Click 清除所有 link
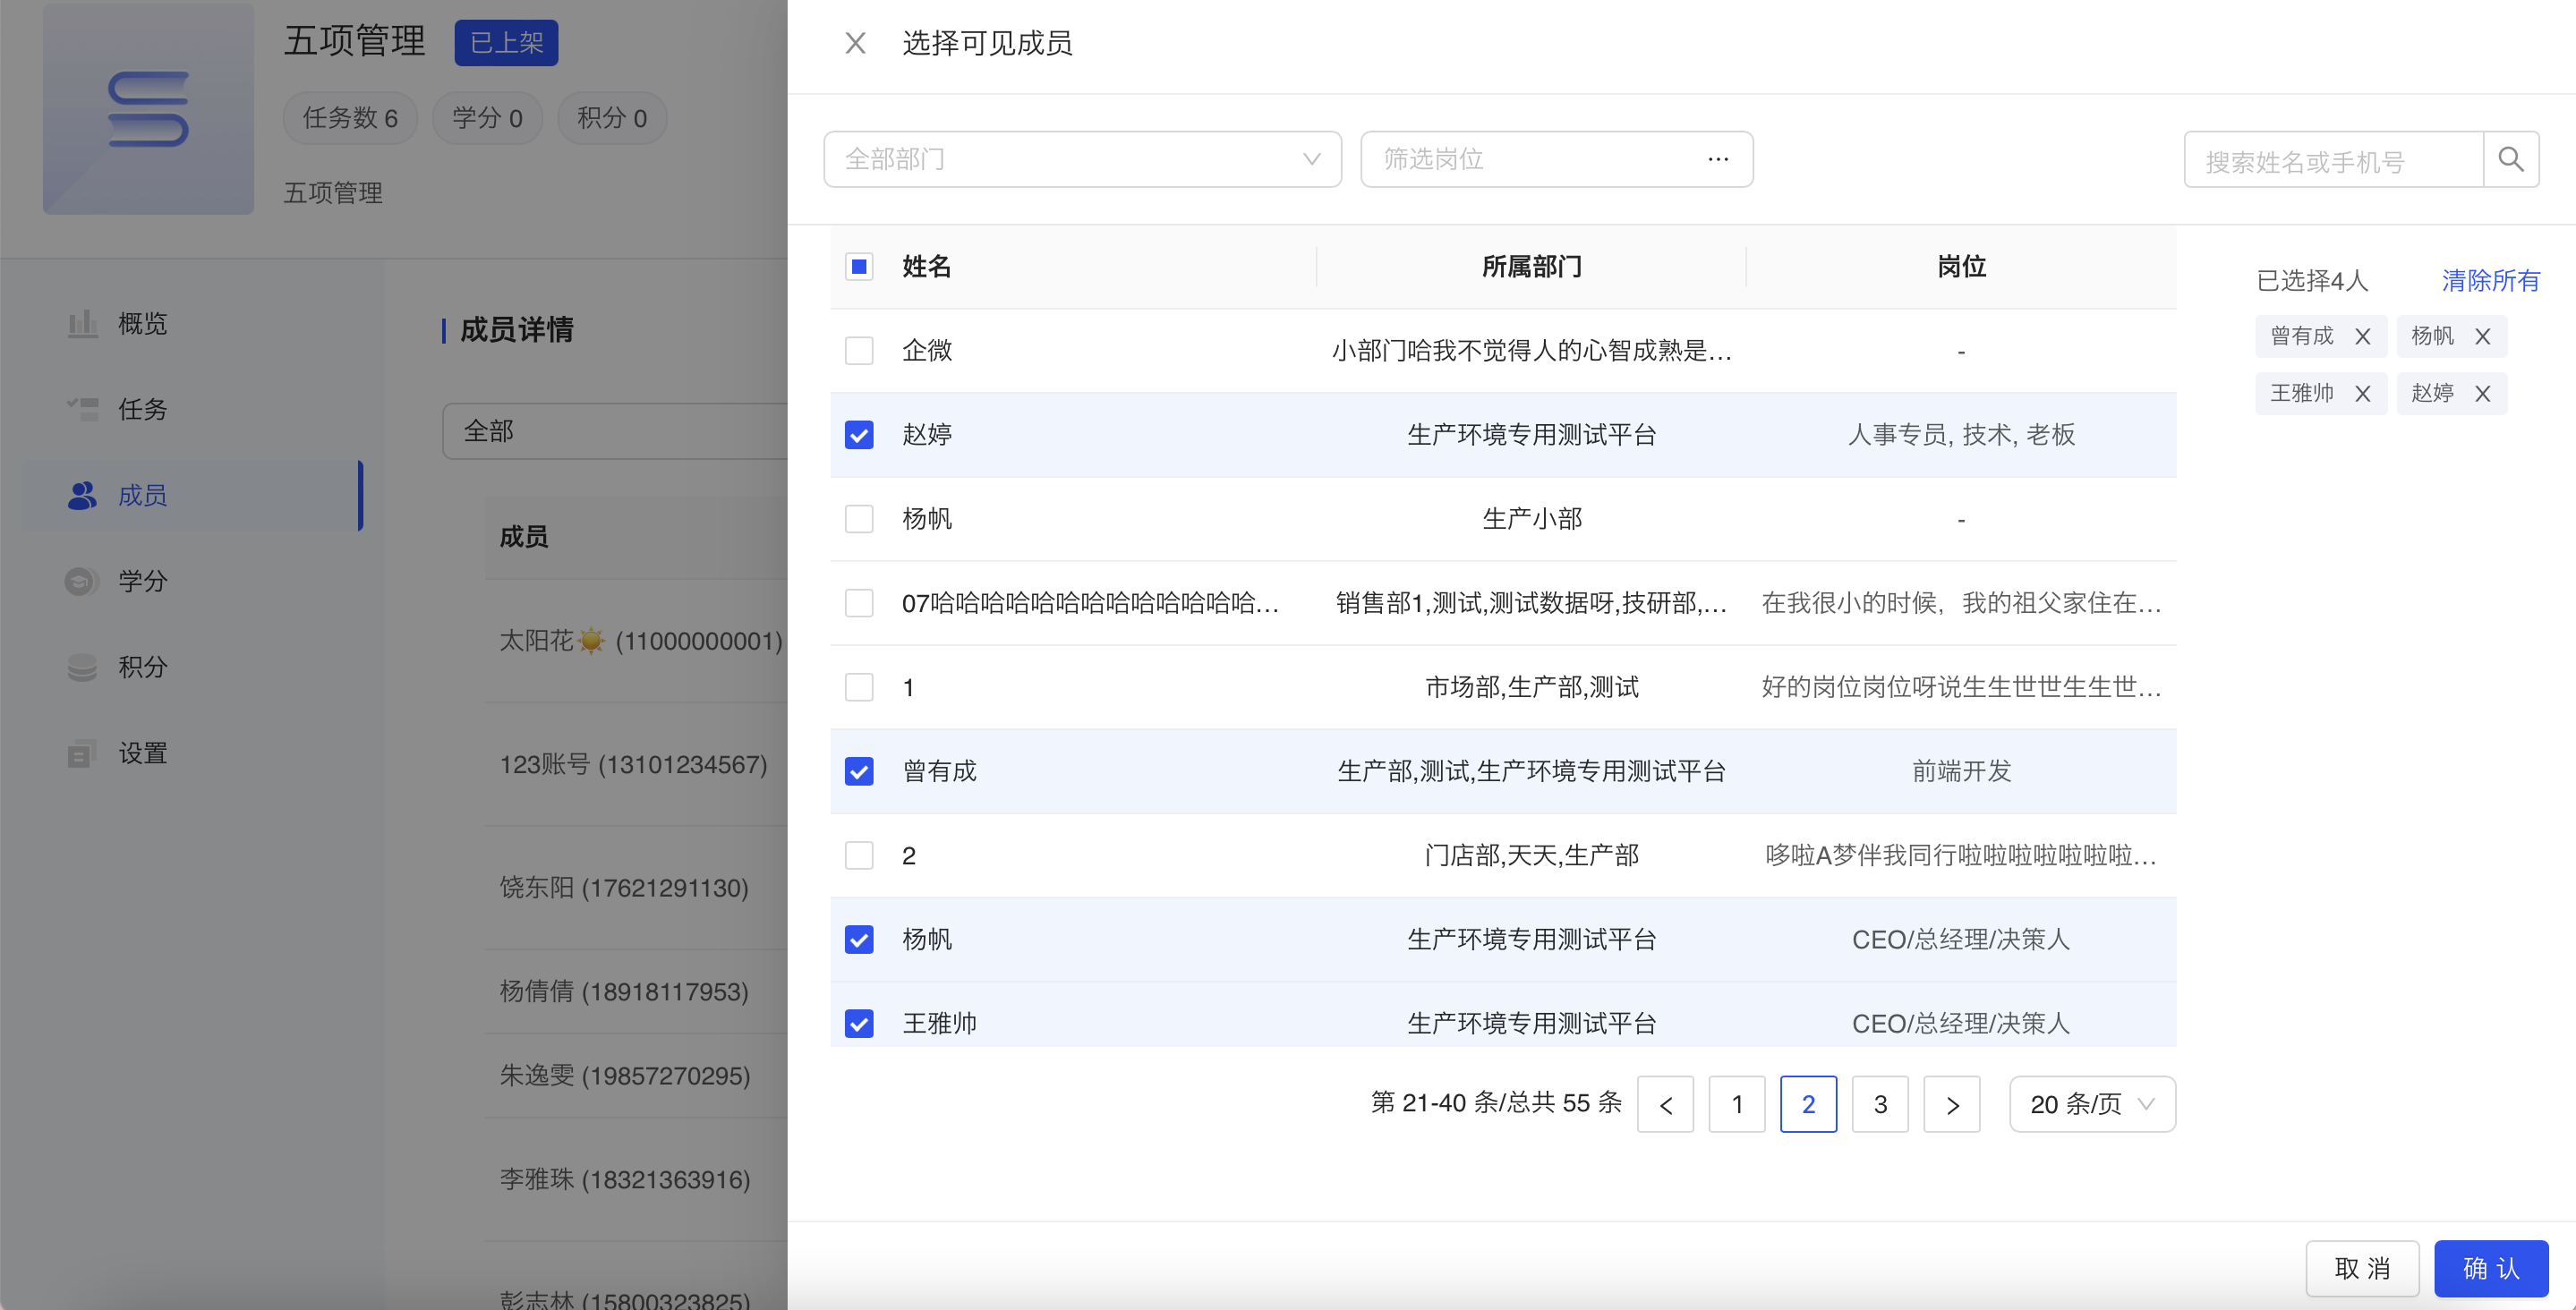 (x=2490, y=281)
